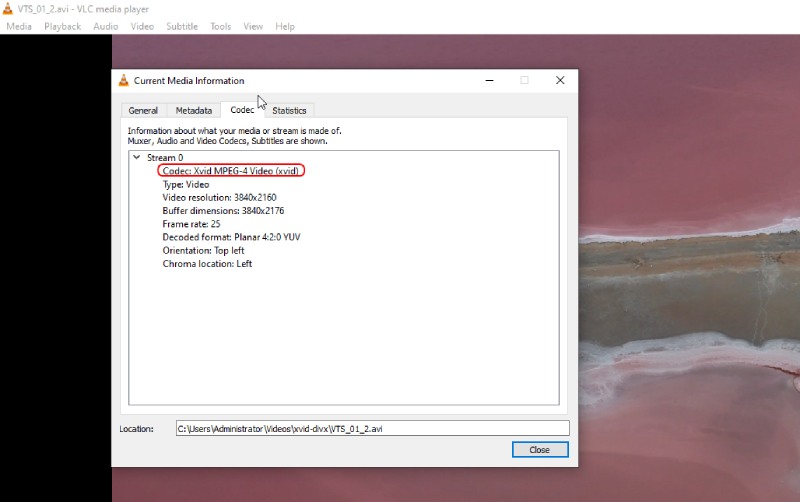800x502 pixels.
Task: Click the VLC cone icon in main title bar
Action: coord(8,9)
